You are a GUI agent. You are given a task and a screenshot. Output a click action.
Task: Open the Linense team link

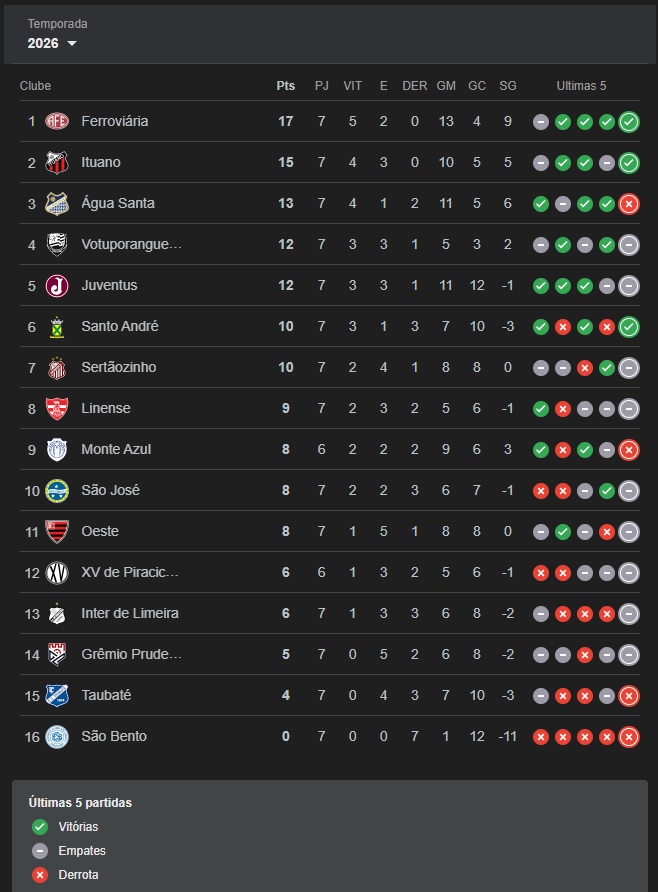106,409
